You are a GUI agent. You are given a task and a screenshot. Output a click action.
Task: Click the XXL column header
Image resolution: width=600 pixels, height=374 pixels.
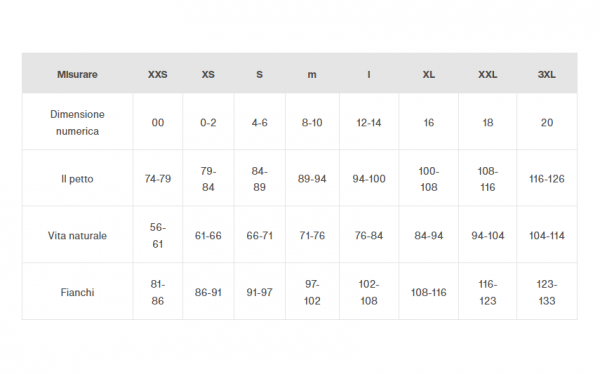pos(488,74)
